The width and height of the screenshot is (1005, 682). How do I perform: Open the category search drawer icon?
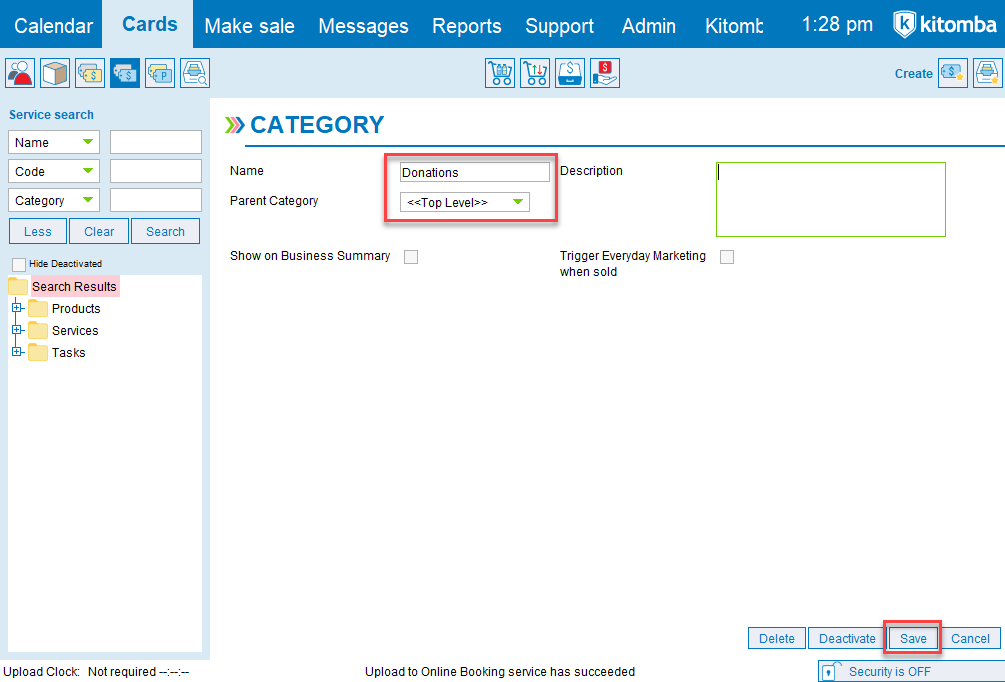click(195, 73)
